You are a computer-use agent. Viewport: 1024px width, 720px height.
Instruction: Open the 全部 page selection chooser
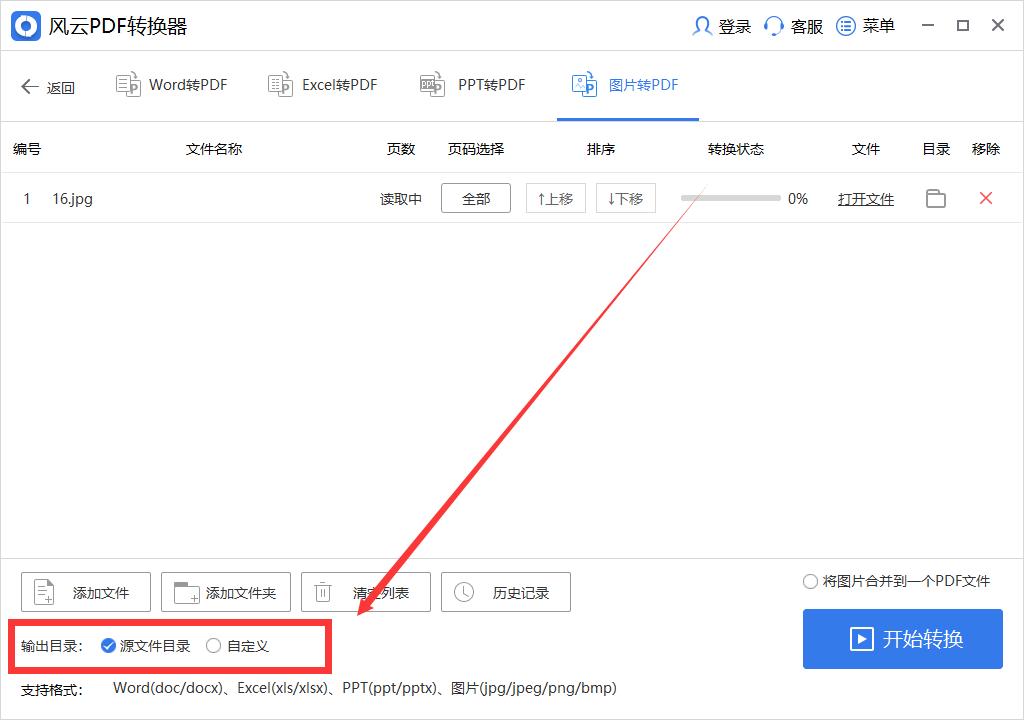point(475,198)
